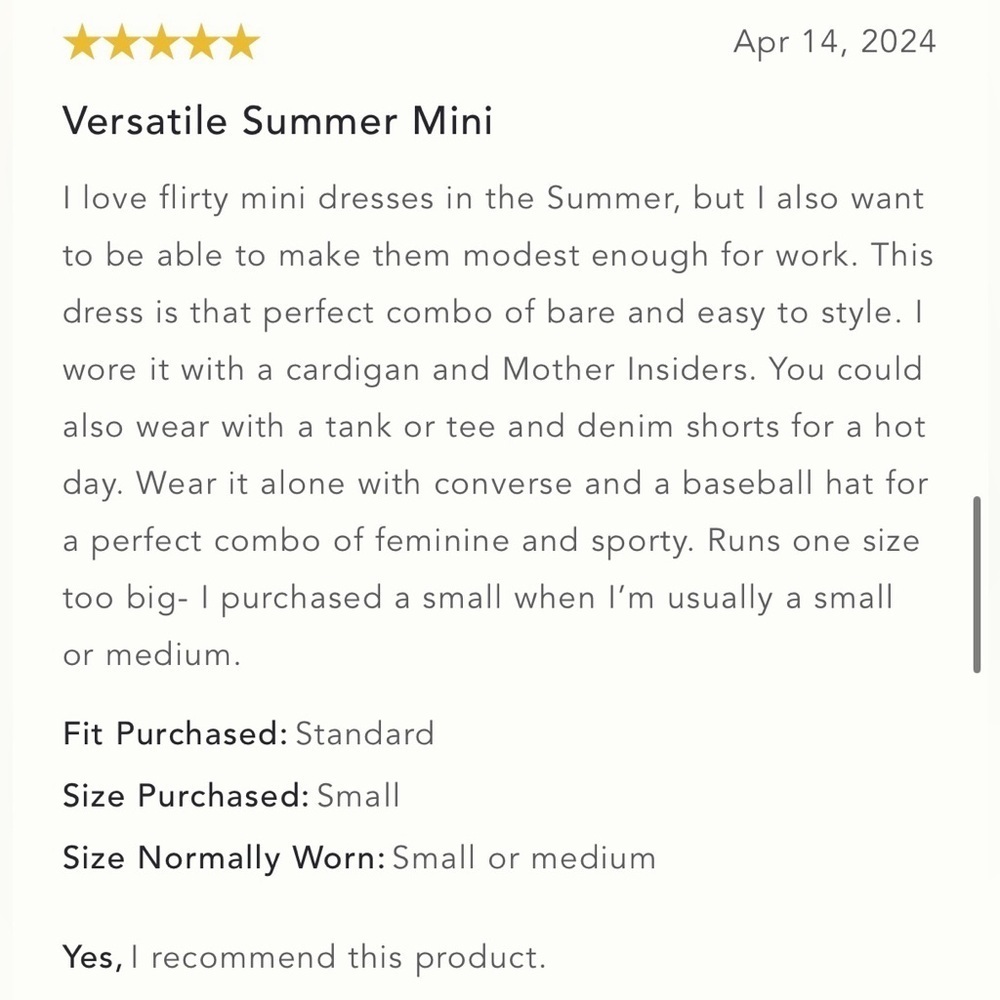Click the last review line, or medium
Image resolution: width=1000 pixels, height=1000 pixels.
(152, 655)
